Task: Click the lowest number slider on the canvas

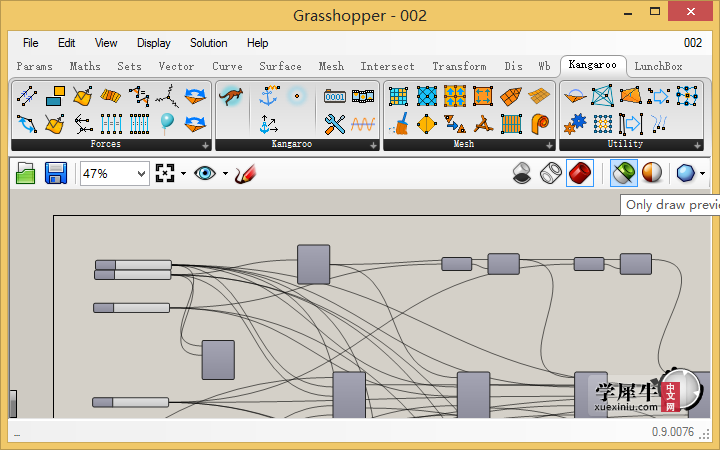Action: point(130,402)
